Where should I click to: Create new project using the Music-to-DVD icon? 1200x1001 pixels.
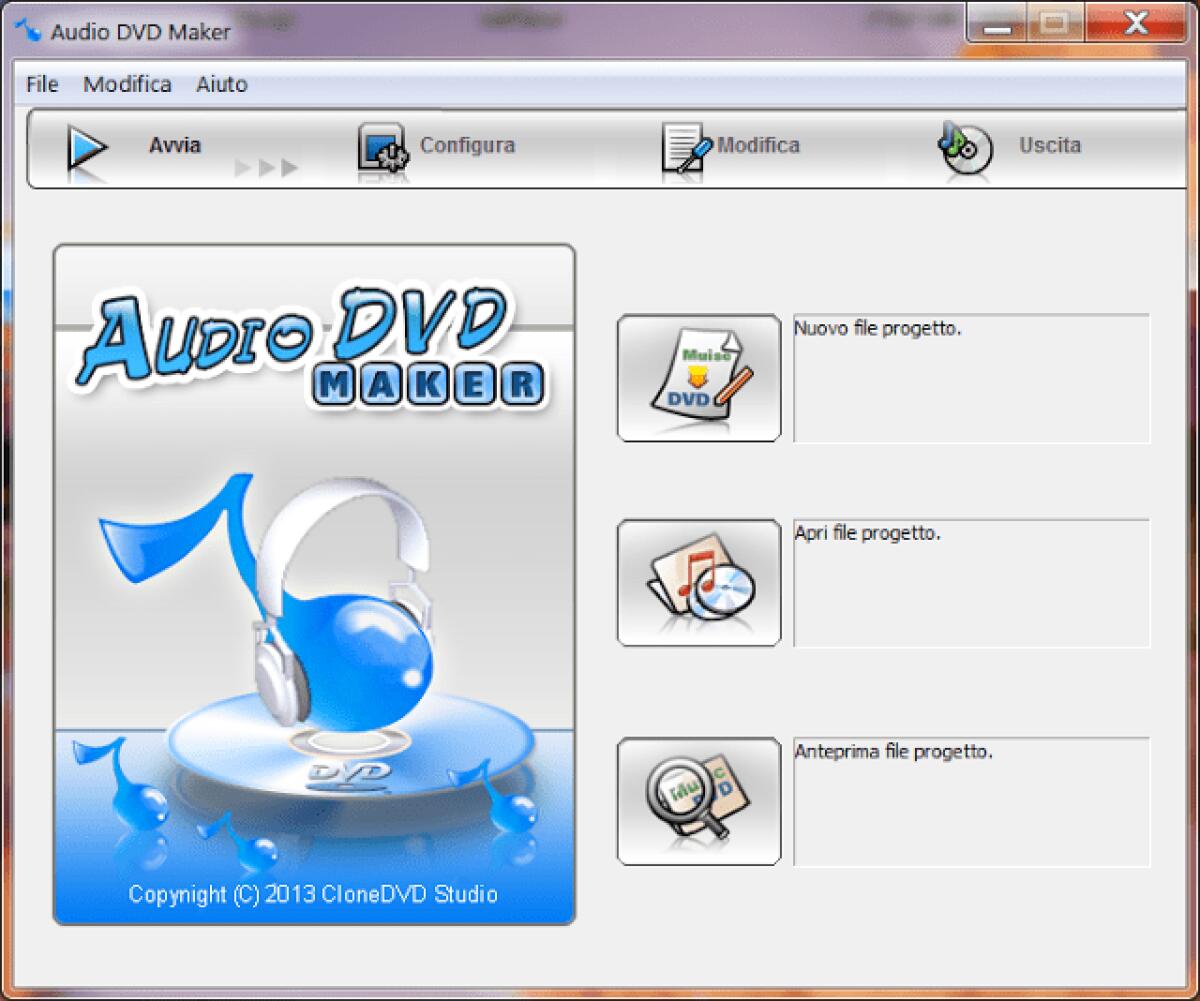click(697, 376)
